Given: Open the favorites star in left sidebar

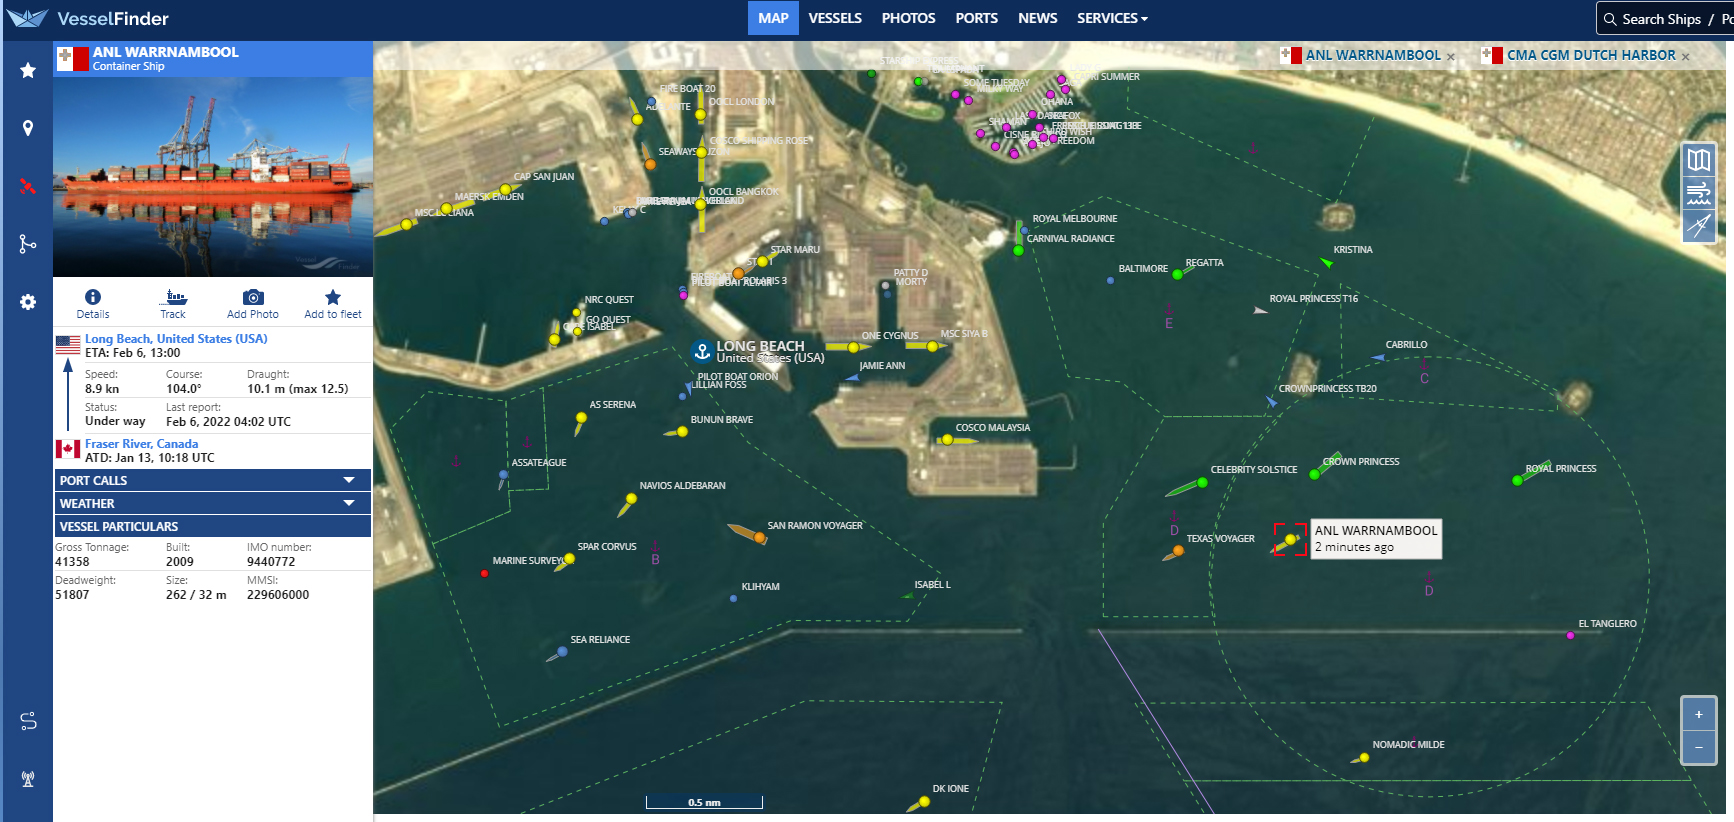Looking at the screenshot, I should (x=28, y=70).
